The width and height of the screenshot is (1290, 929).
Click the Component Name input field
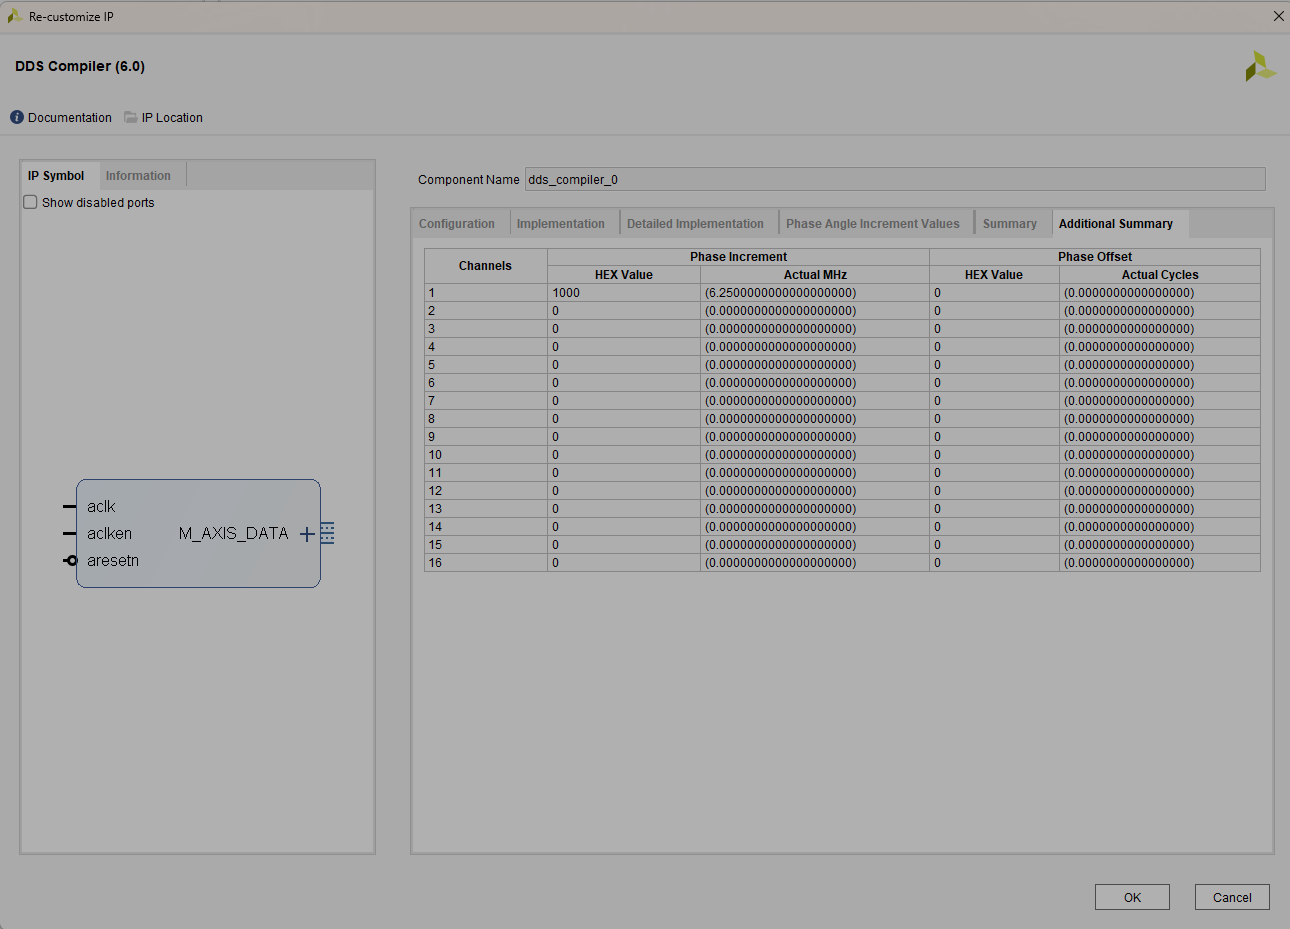(895, 179)
